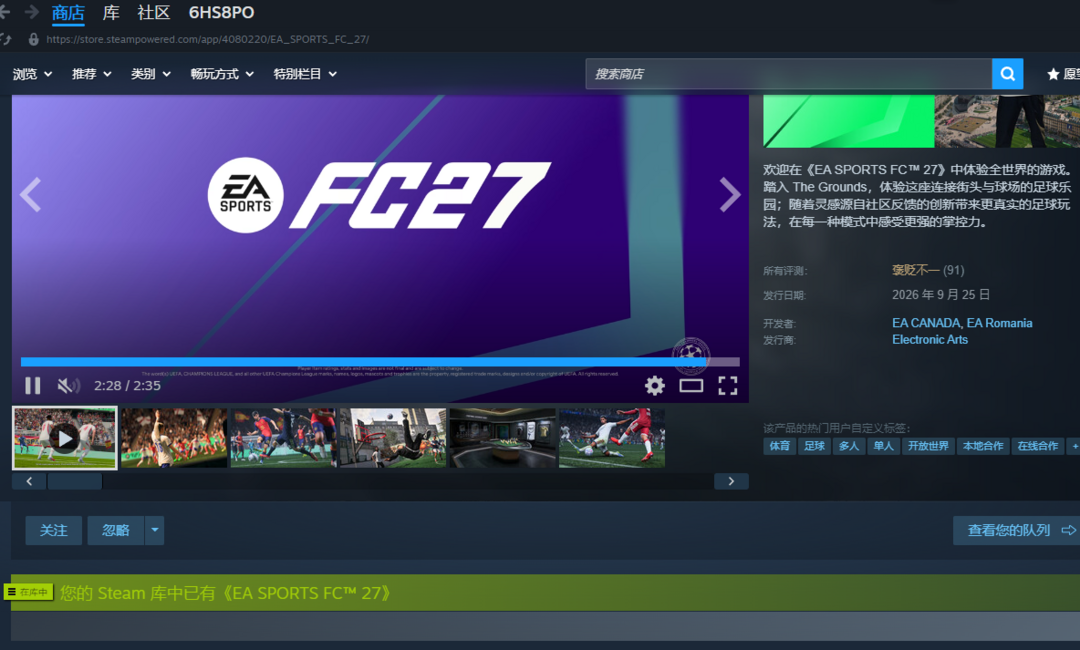
Task: Click 查看您的队列 button
Action: pos(1017,530)
